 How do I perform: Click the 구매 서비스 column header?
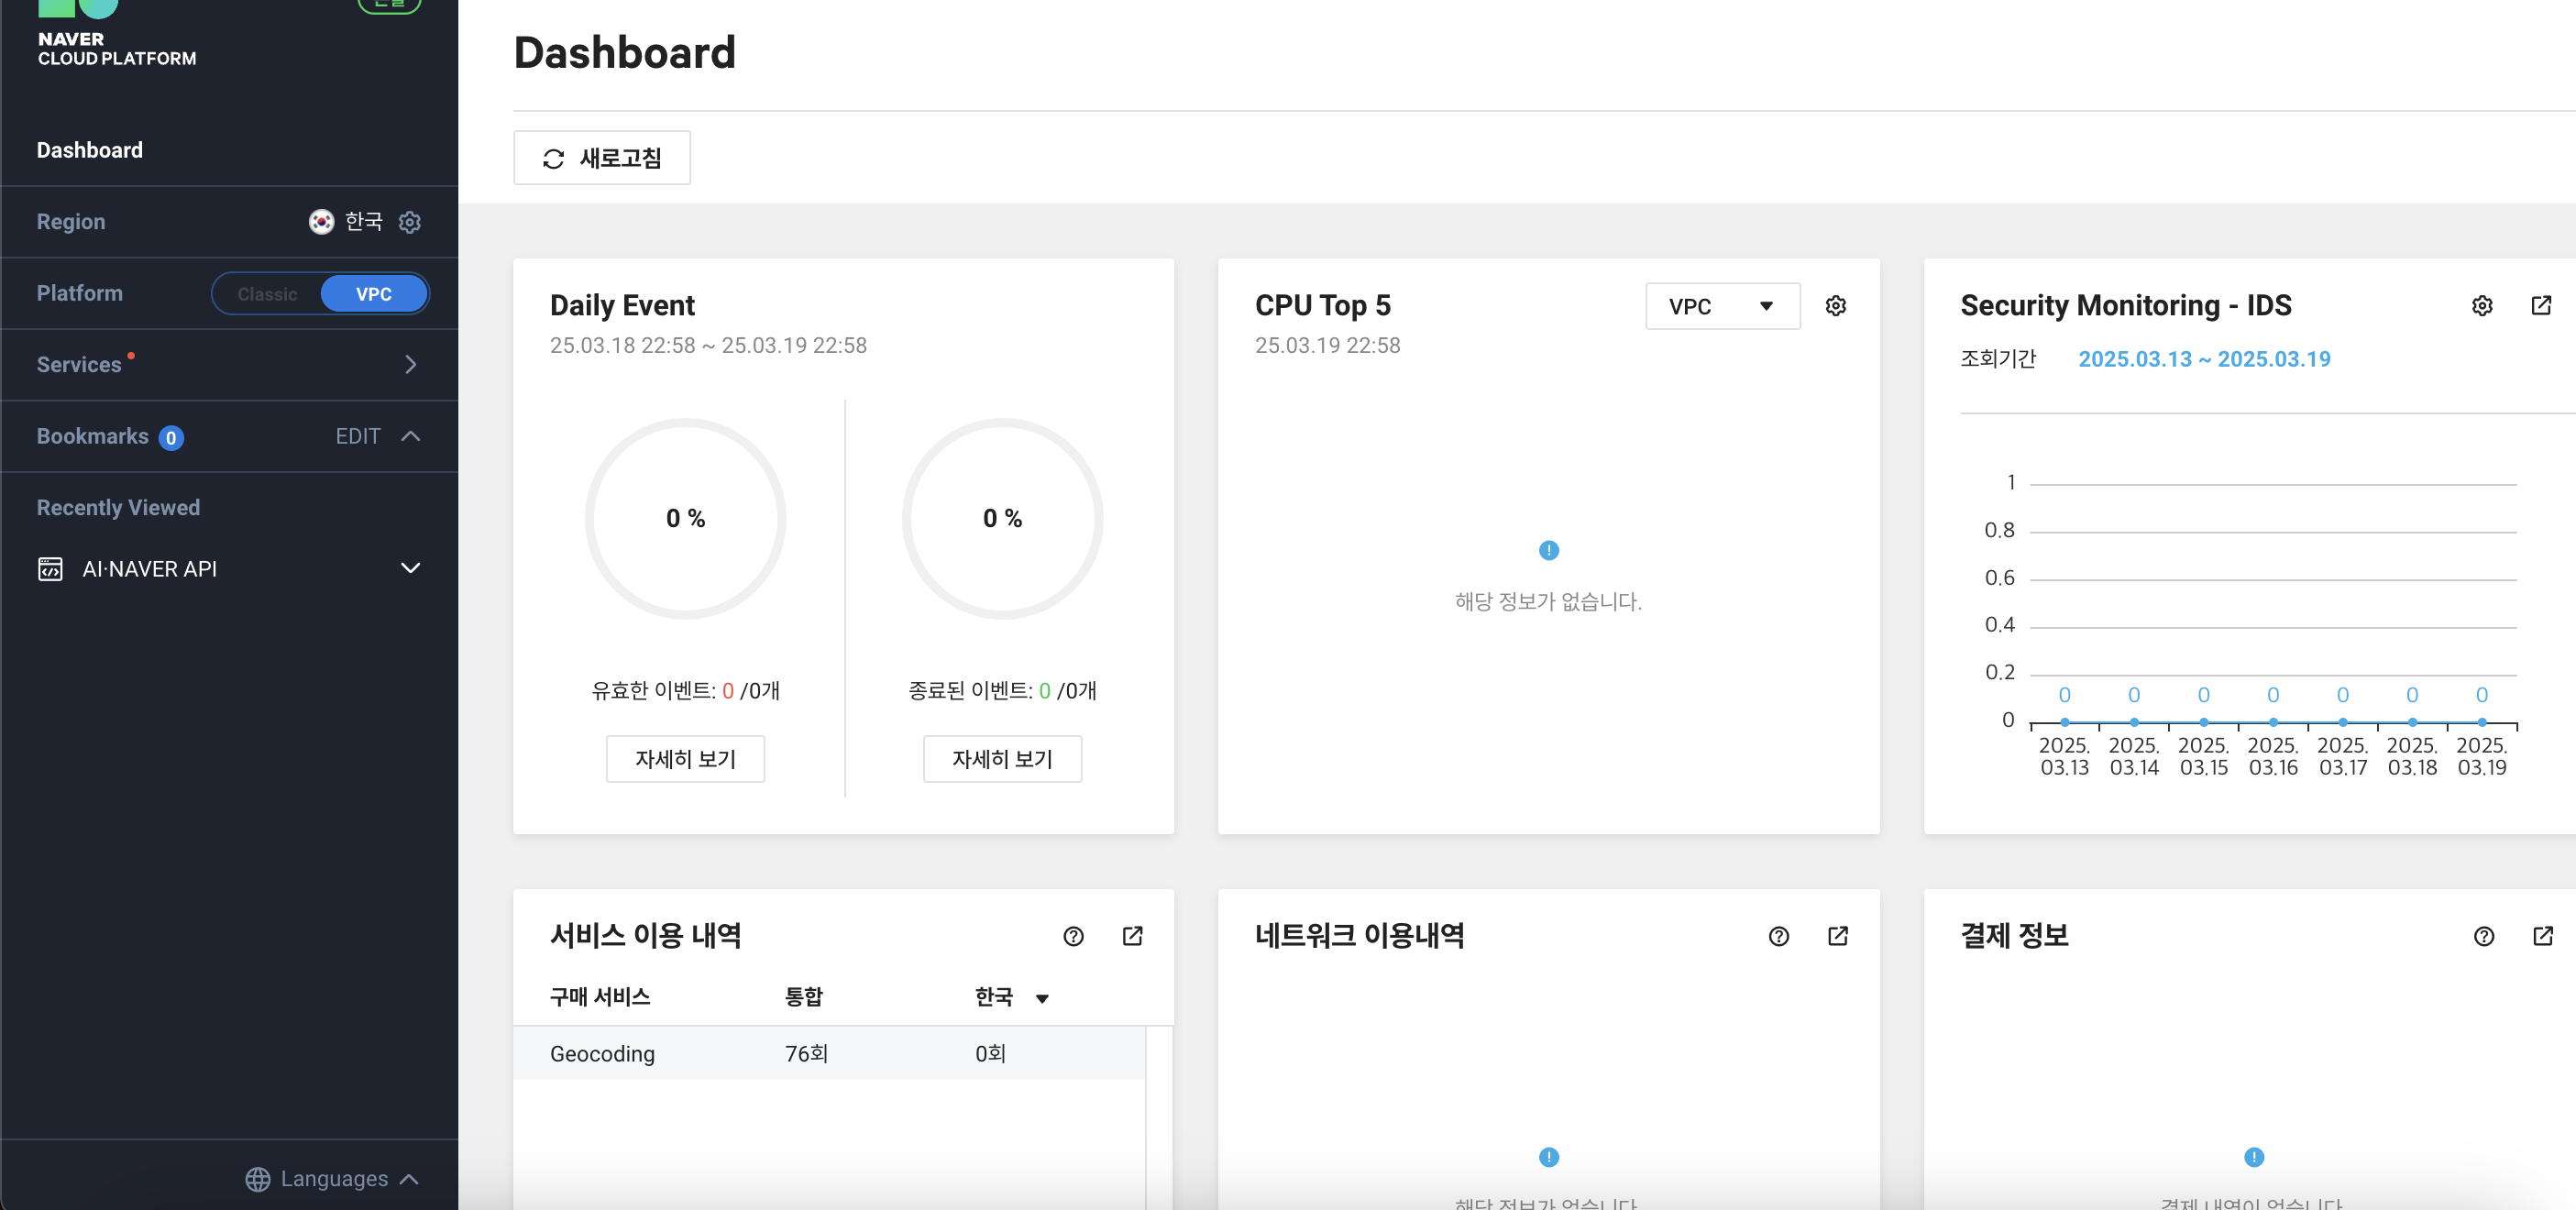pos(600,997)
